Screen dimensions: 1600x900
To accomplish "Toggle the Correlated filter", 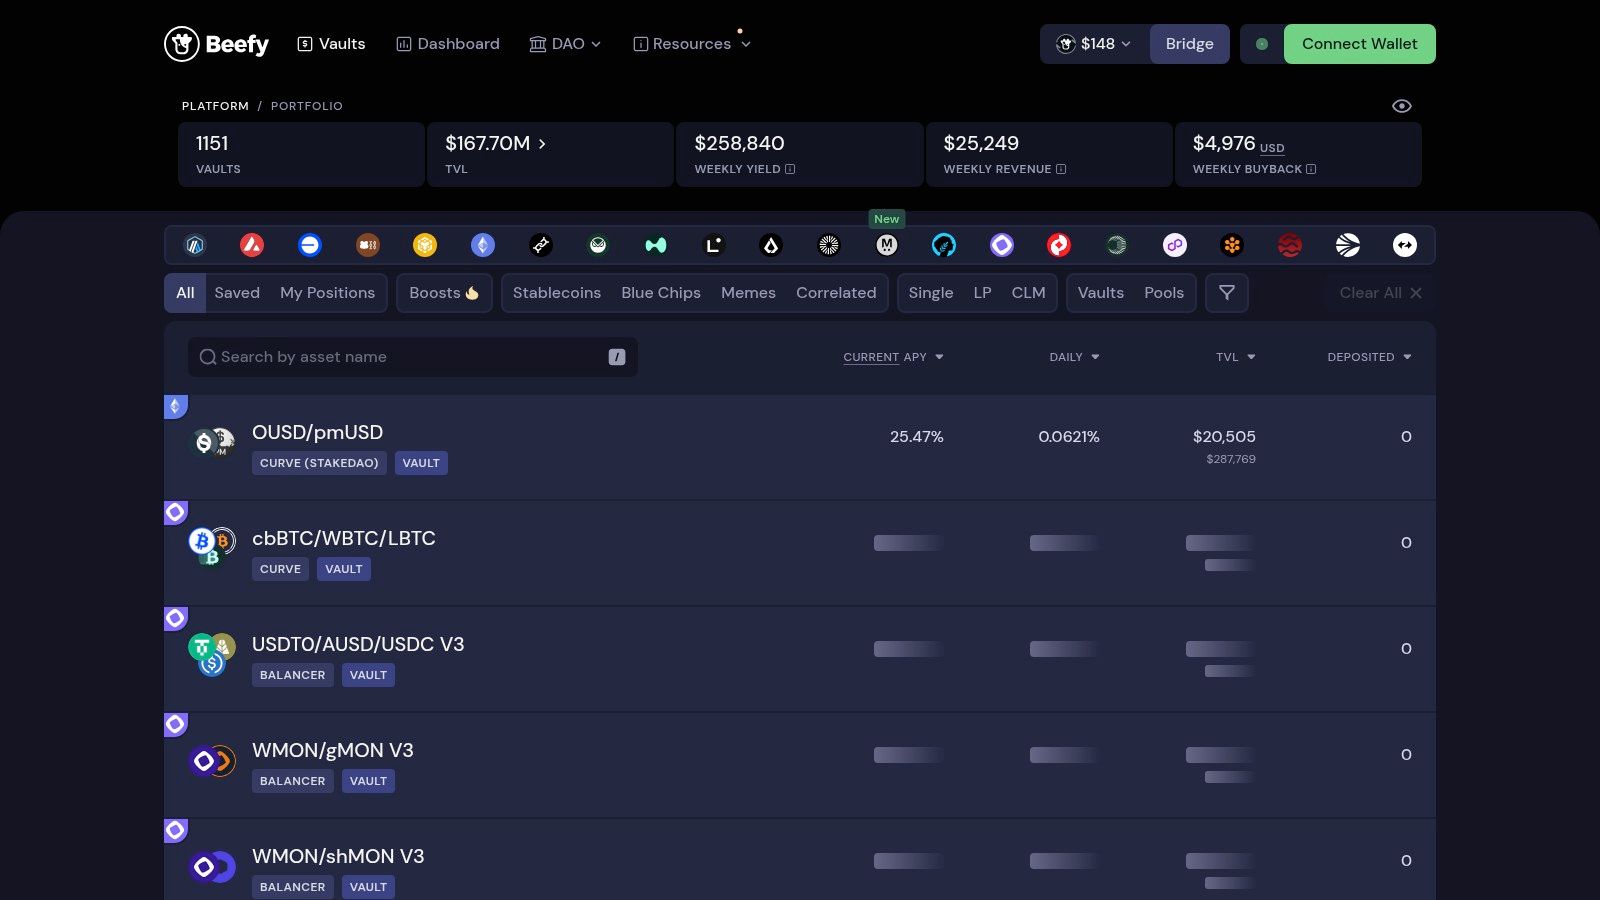I will coord(836,293).
